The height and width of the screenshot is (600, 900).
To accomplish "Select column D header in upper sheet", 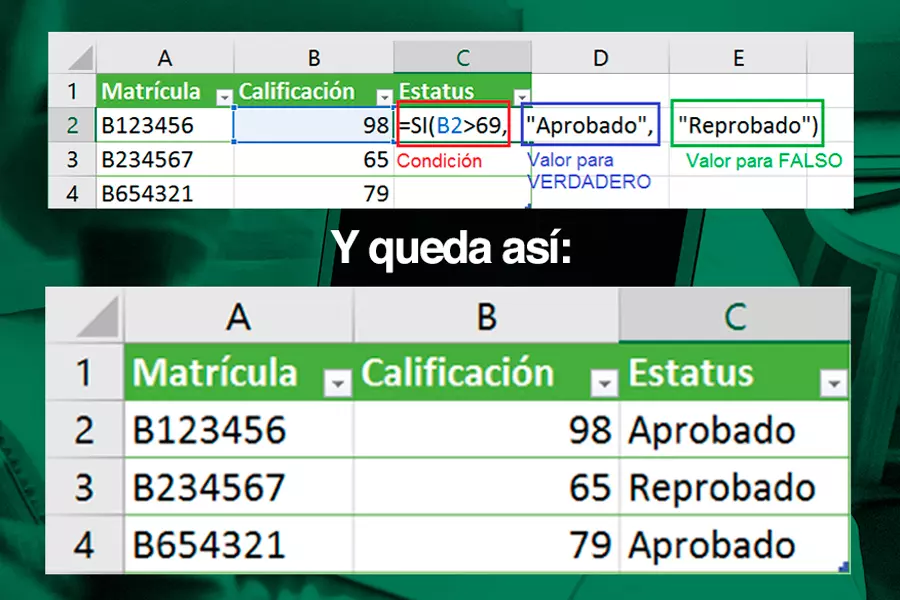I will [600, 57].
